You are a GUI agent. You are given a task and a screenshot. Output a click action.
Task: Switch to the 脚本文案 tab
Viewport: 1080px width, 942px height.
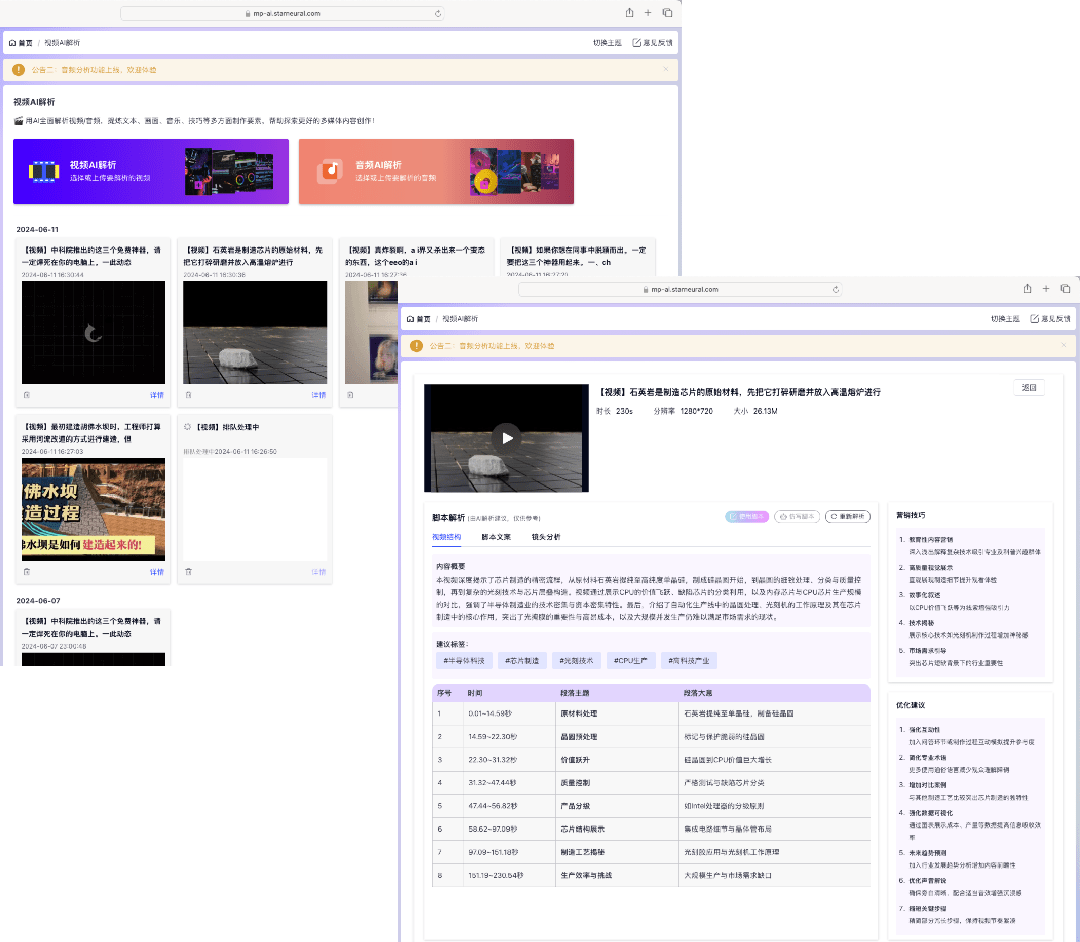(496, 537)
